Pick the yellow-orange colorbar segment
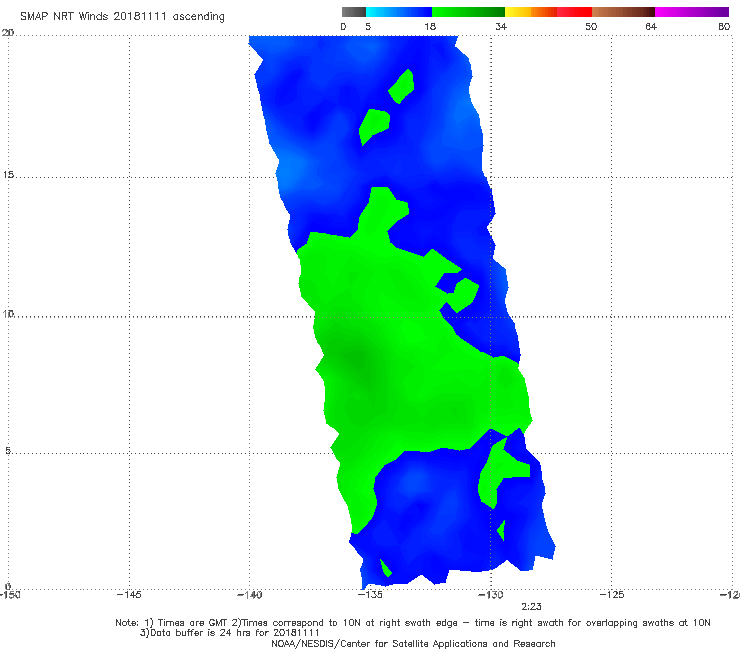This screenshot has height=650, width=740. pos(530,12)
